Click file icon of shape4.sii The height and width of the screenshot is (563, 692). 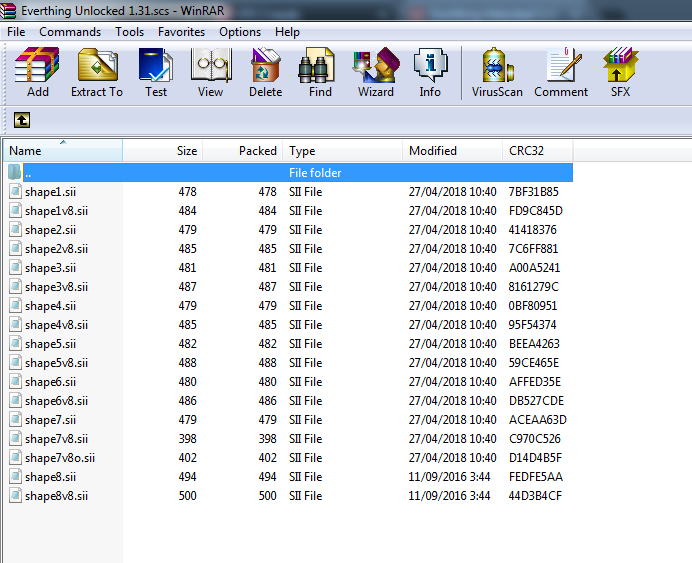[x=15, y=305]
